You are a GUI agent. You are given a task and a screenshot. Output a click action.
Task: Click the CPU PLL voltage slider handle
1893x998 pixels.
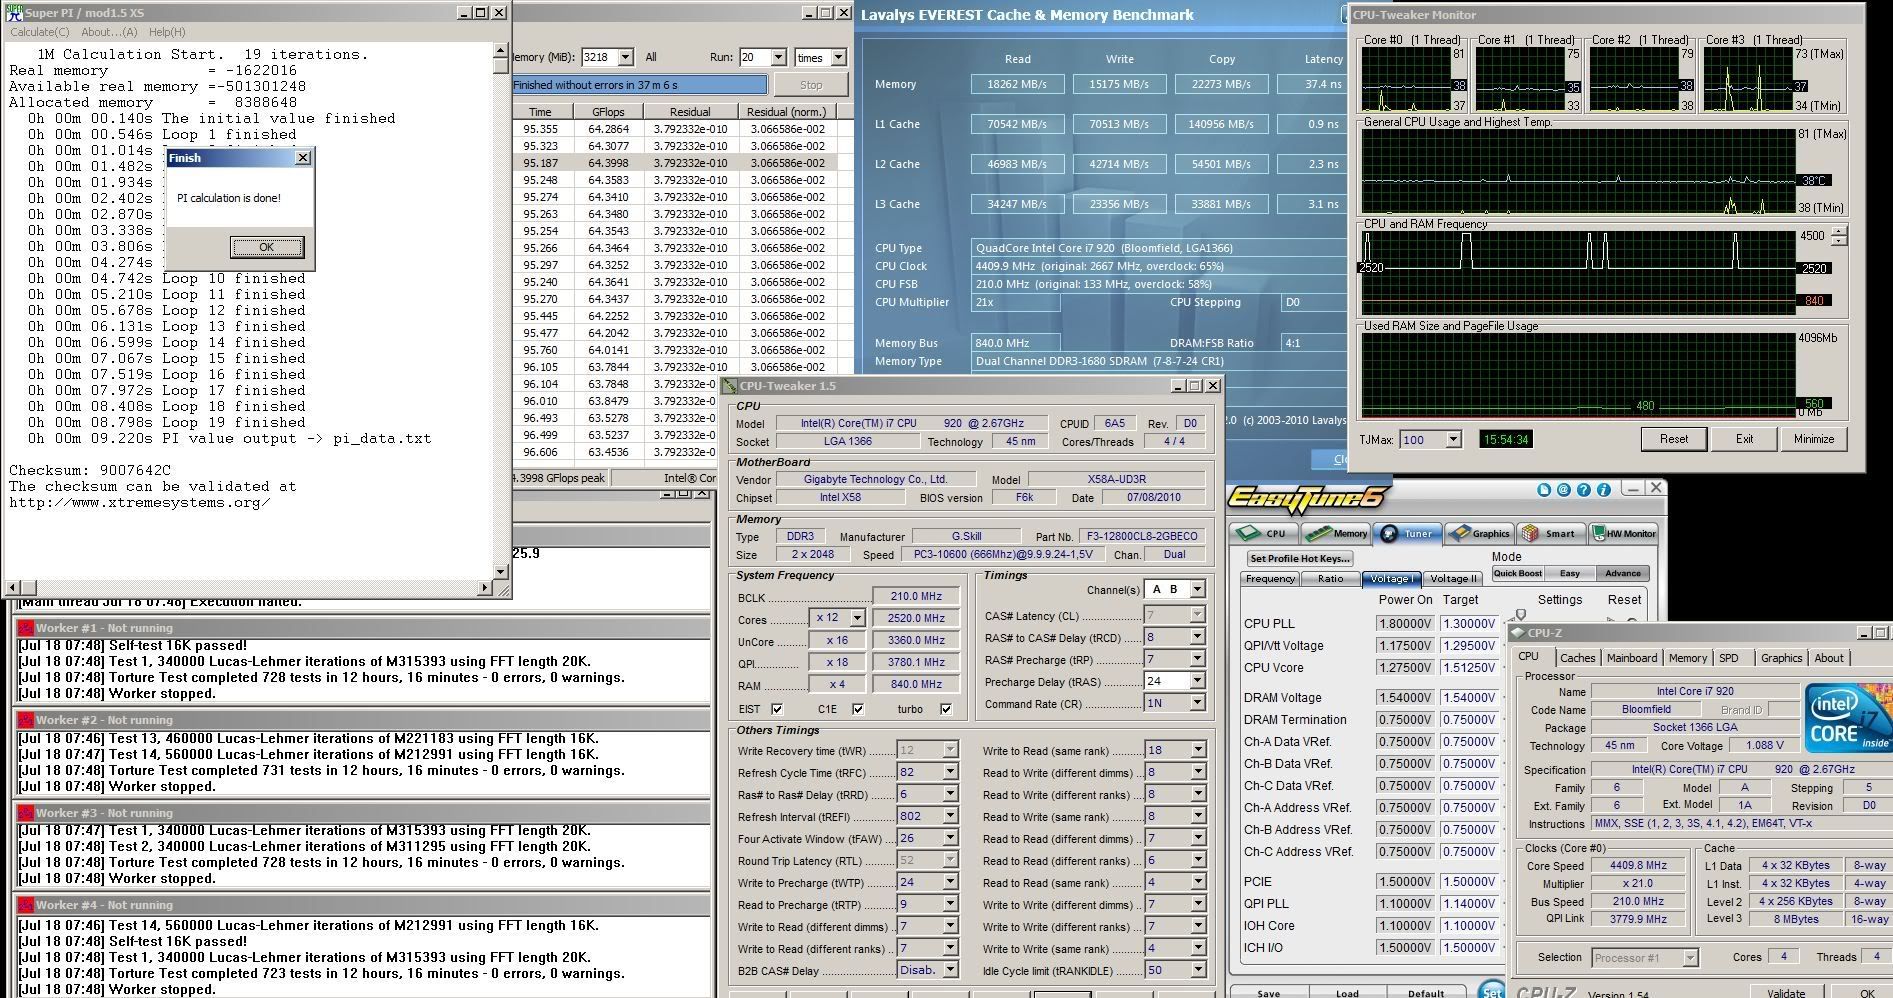(x=1521, y=616)
